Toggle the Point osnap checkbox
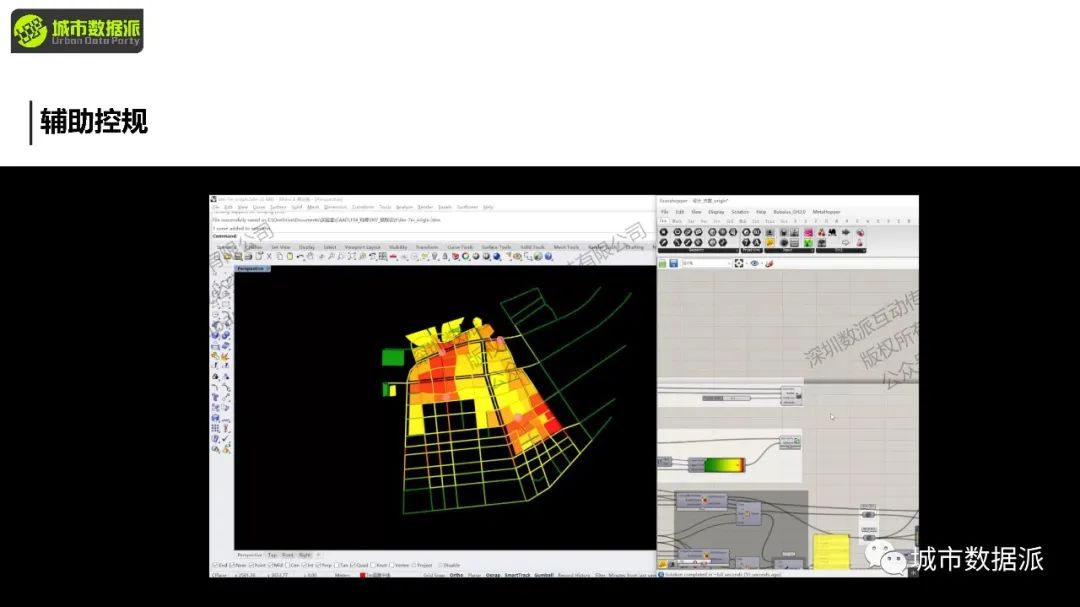The height and width of the screenshot is (607, 1080). (x=251, y=565)
